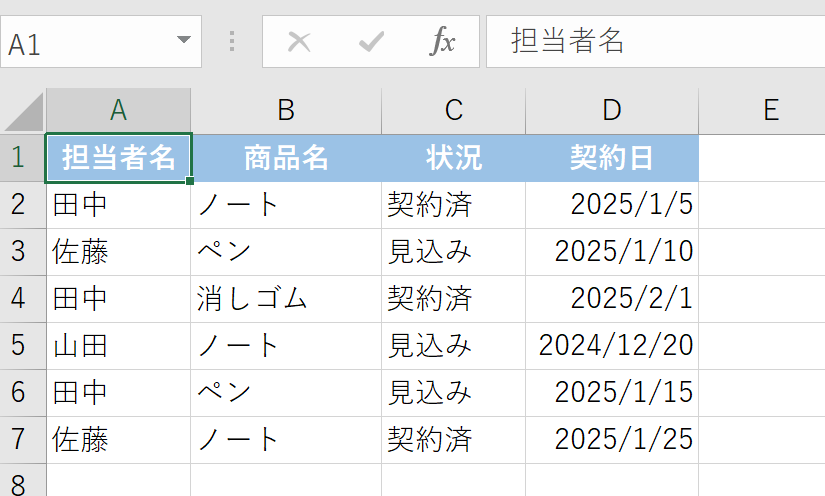
Task: Open the Name Box dropdown arrow
Action: coord(184,40)
